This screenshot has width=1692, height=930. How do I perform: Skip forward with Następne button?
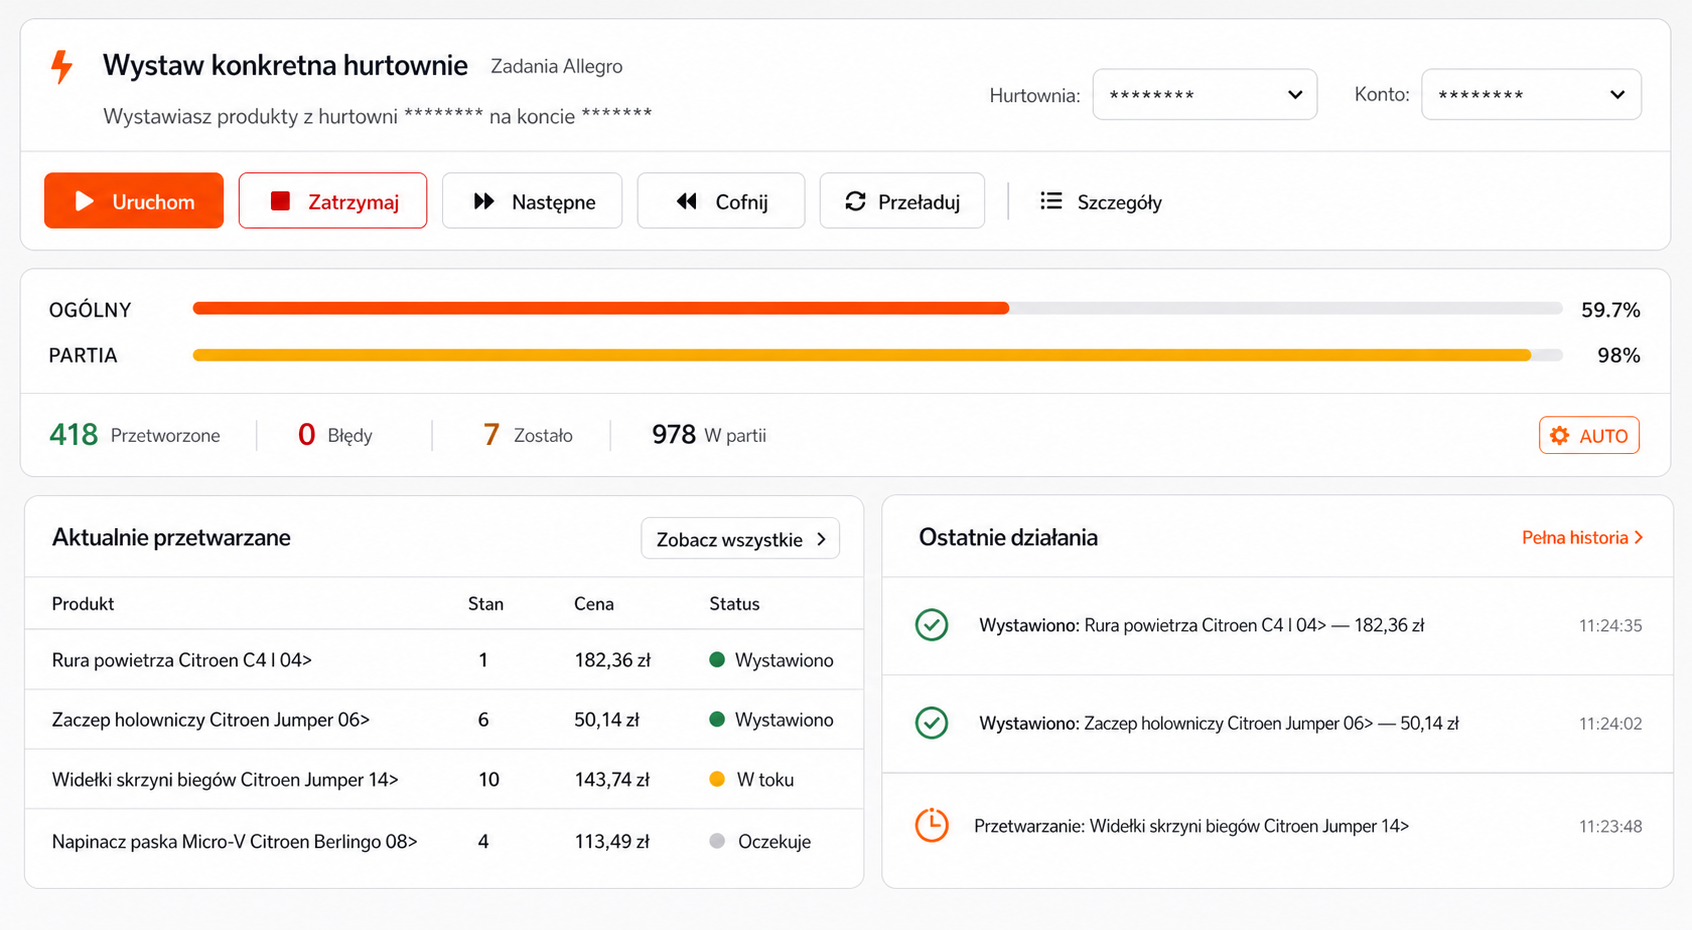click(x=532, y=201)
